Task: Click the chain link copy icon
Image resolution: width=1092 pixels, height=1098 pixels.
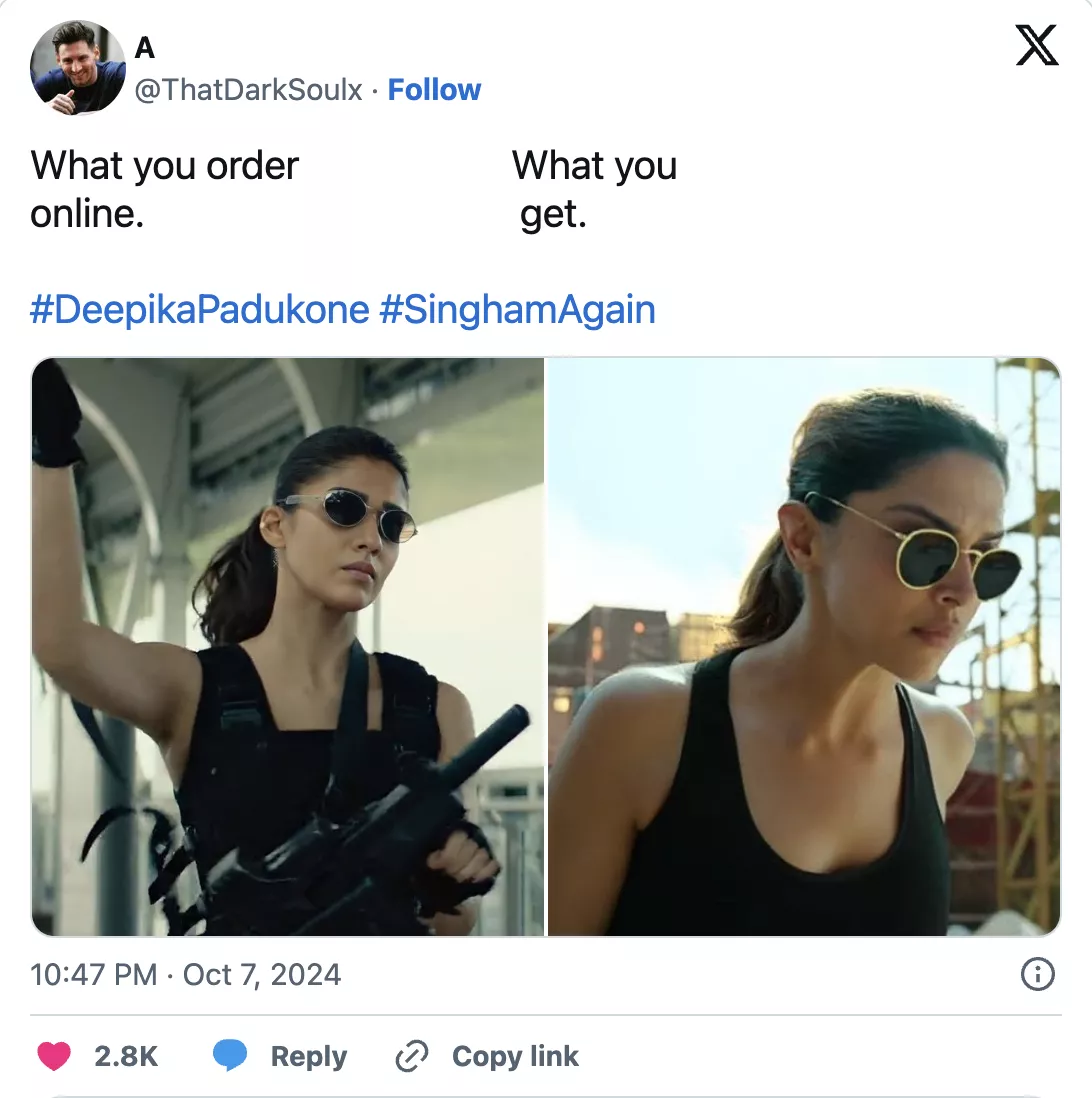Action: 412,1056
